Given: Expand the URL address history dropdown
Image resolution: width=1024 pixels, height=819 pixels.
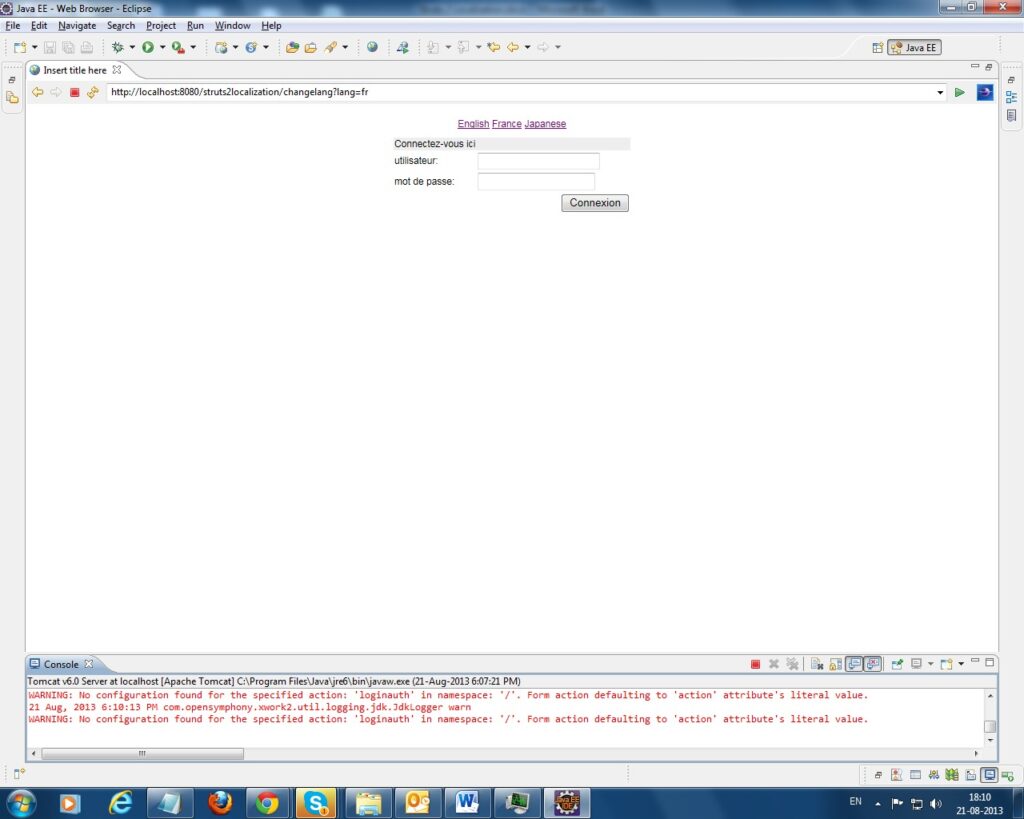Looking at the screenshot, I should pos(940,92).
